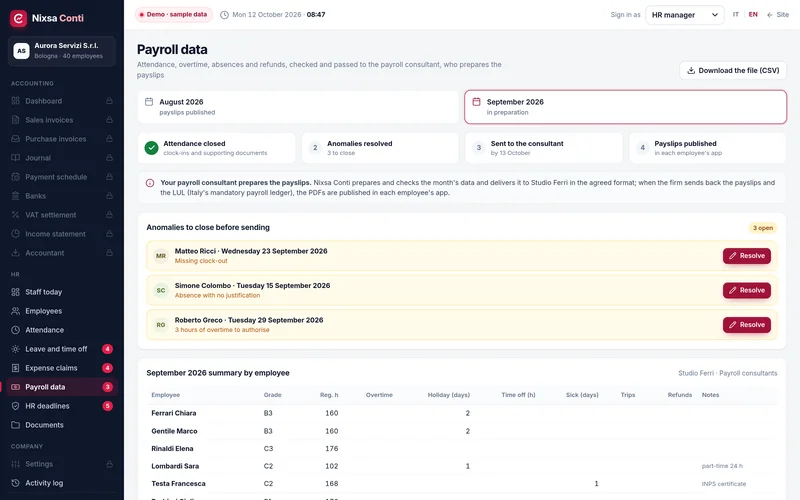Image resolution: width=800 pixels, height=500 pixels.
Task: Click the Attendance clock icon
Action: [15, 330]
